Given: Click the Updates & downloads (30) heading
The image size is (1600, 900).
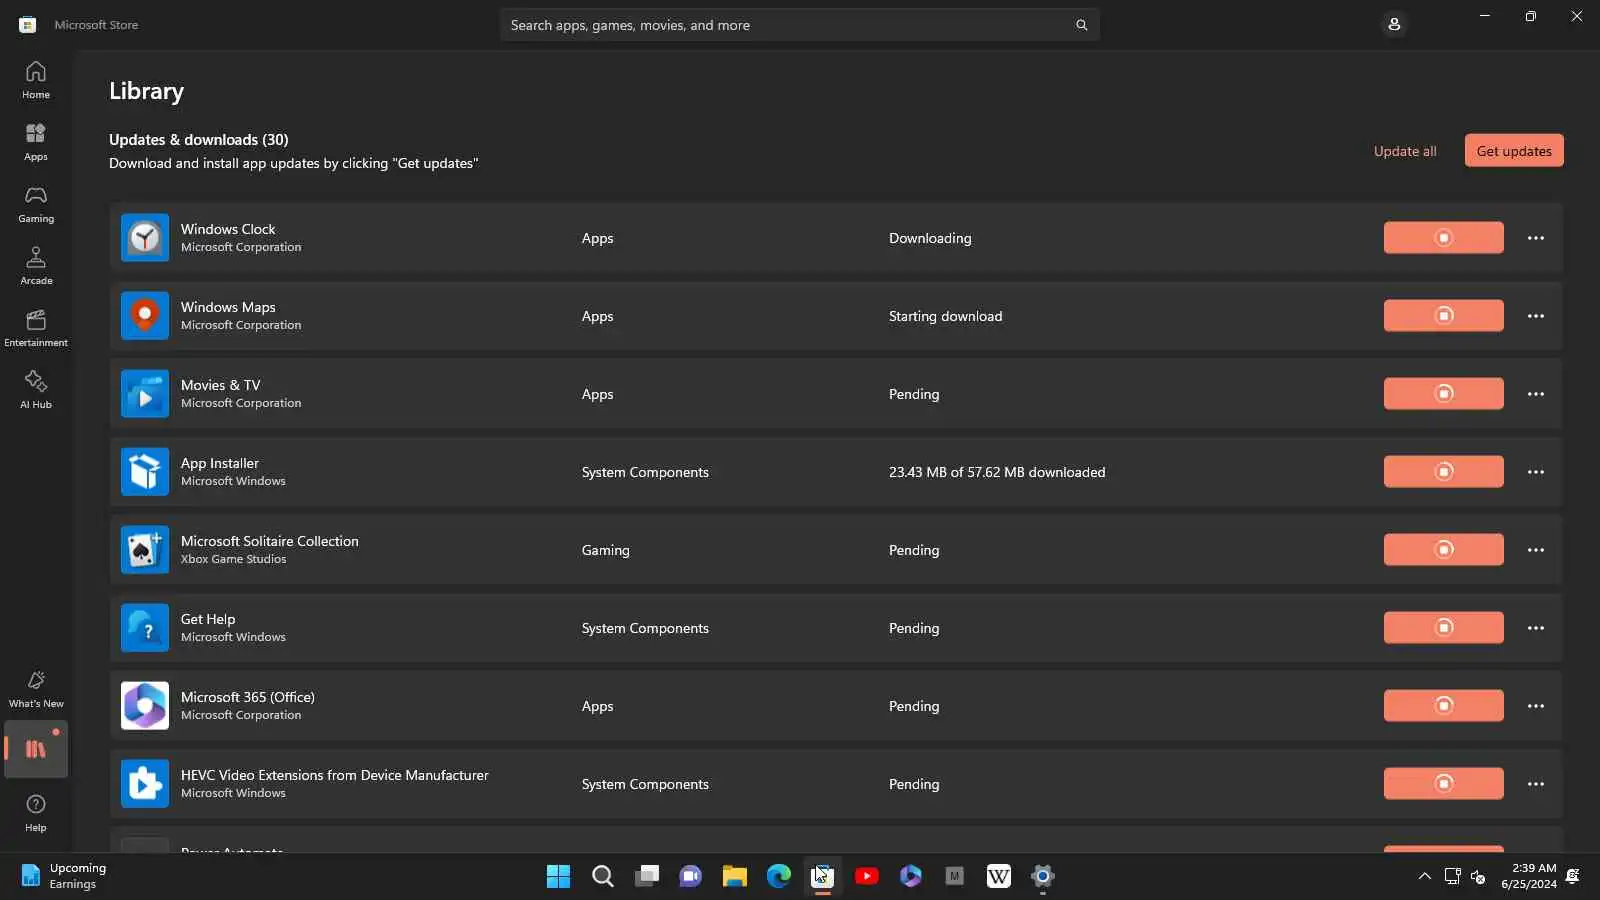Looking at the screenshot, I should [x=199, y=139].
